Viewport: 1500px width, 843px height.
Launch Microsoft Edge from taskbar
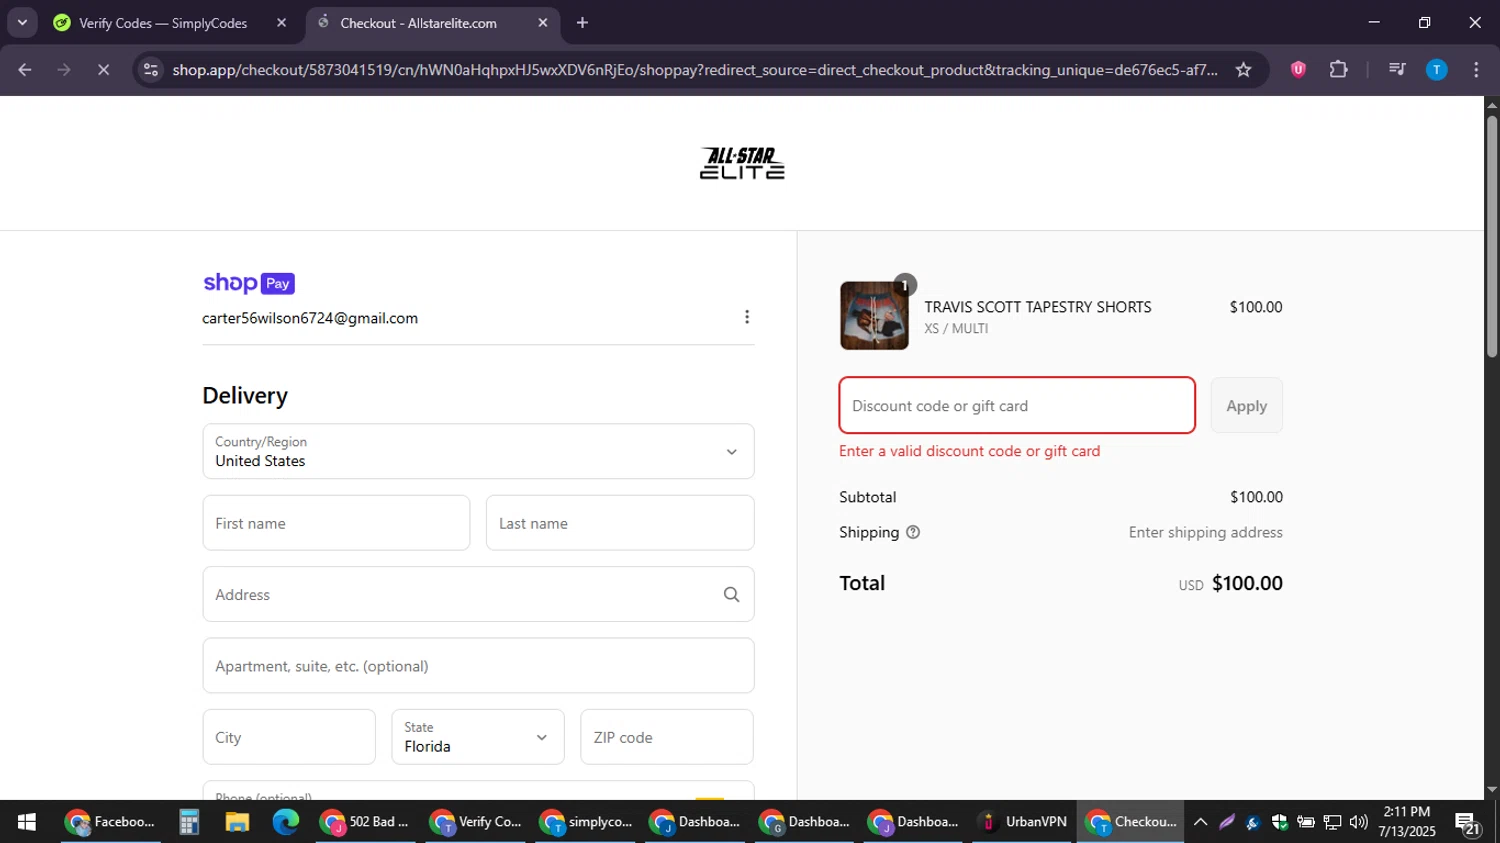[286, 822]
